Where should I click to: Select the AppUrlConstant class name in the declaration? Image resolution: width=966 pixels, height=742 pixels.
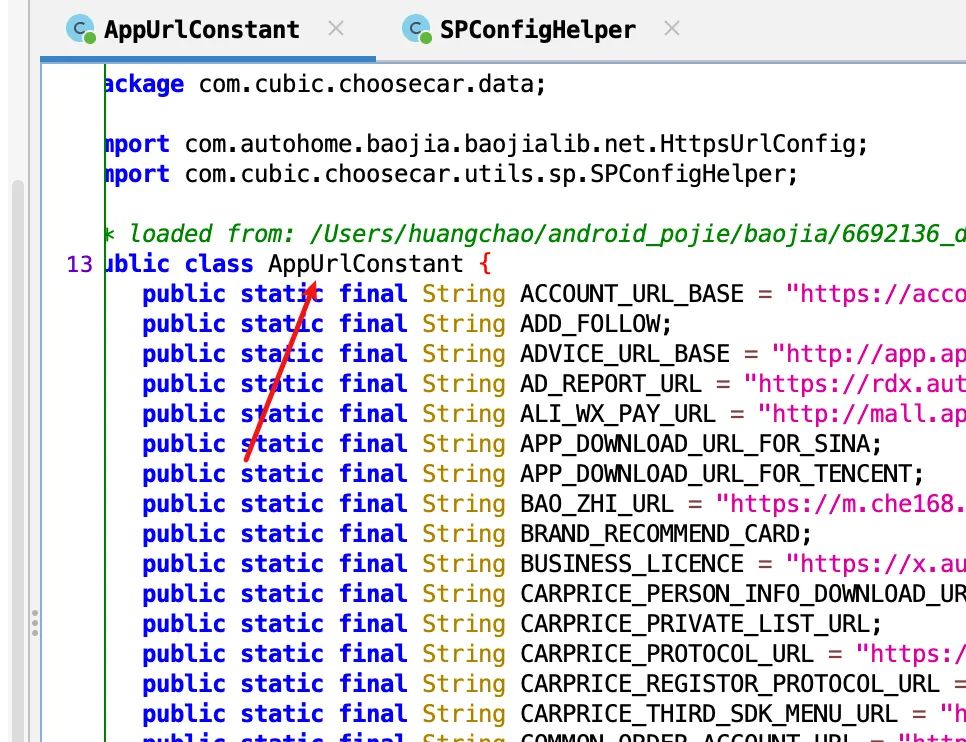coord(365,264)
